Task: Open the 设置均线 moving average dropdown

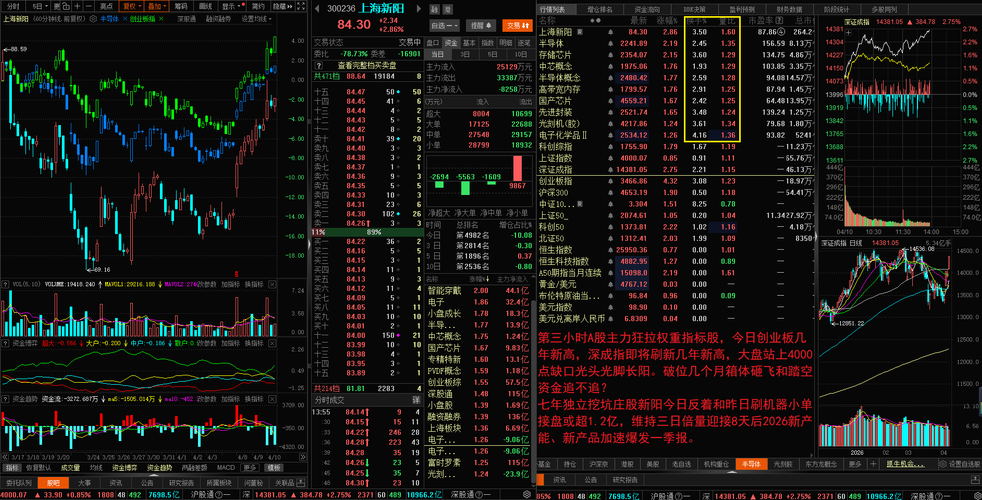Action: tap(256, 19)
